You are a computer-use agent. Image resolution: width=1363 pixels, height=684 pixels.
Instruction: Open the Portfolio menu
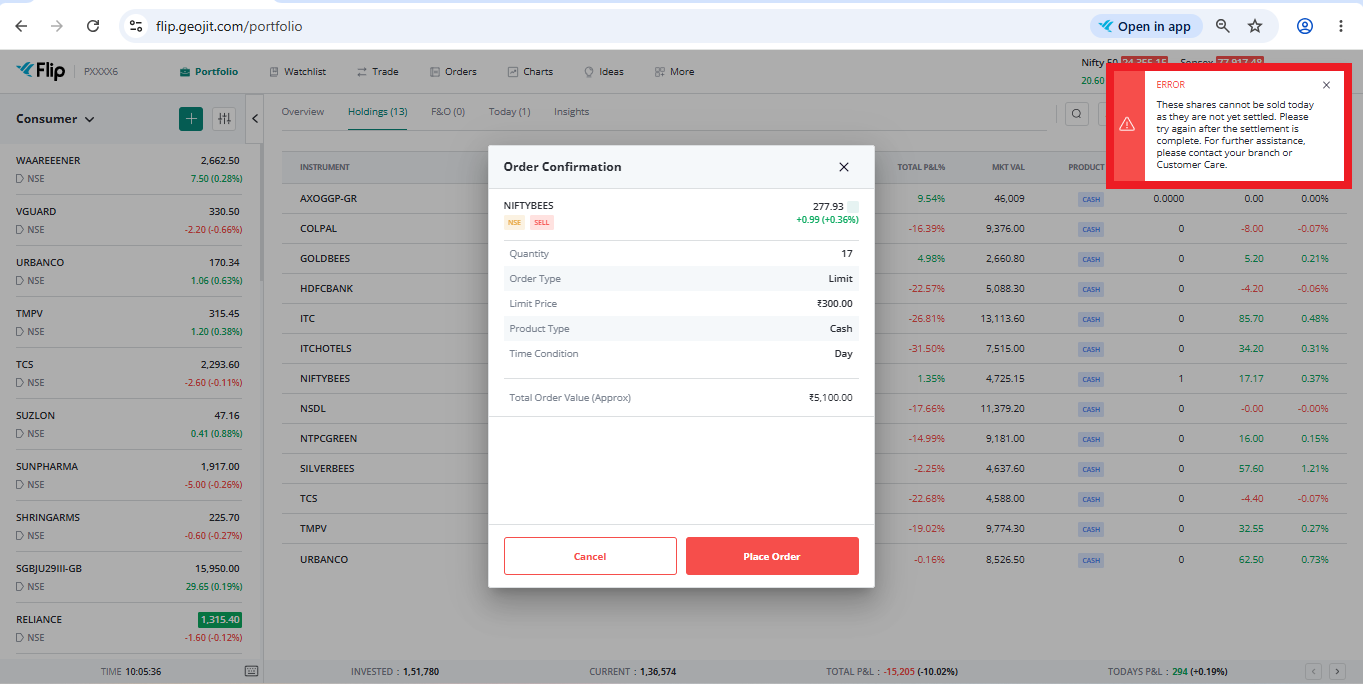coord(209,72)
